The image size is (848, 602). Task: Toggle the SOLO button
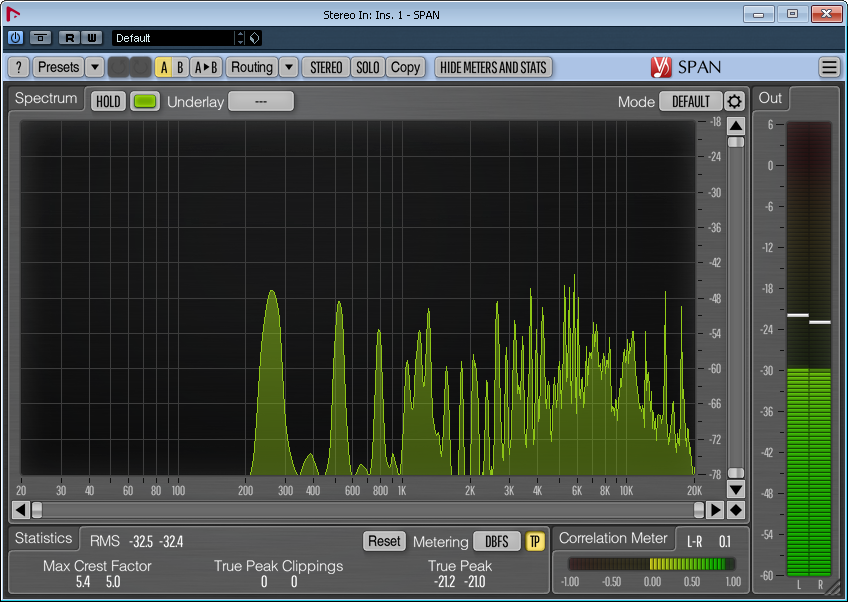[368, 68]
